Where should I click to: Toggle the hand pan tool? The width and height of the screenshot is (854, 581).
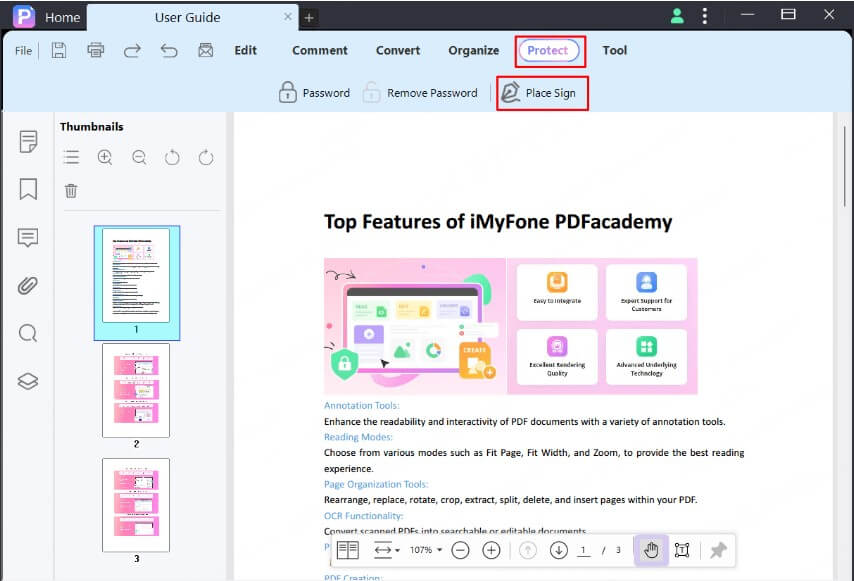coord(651,550)
